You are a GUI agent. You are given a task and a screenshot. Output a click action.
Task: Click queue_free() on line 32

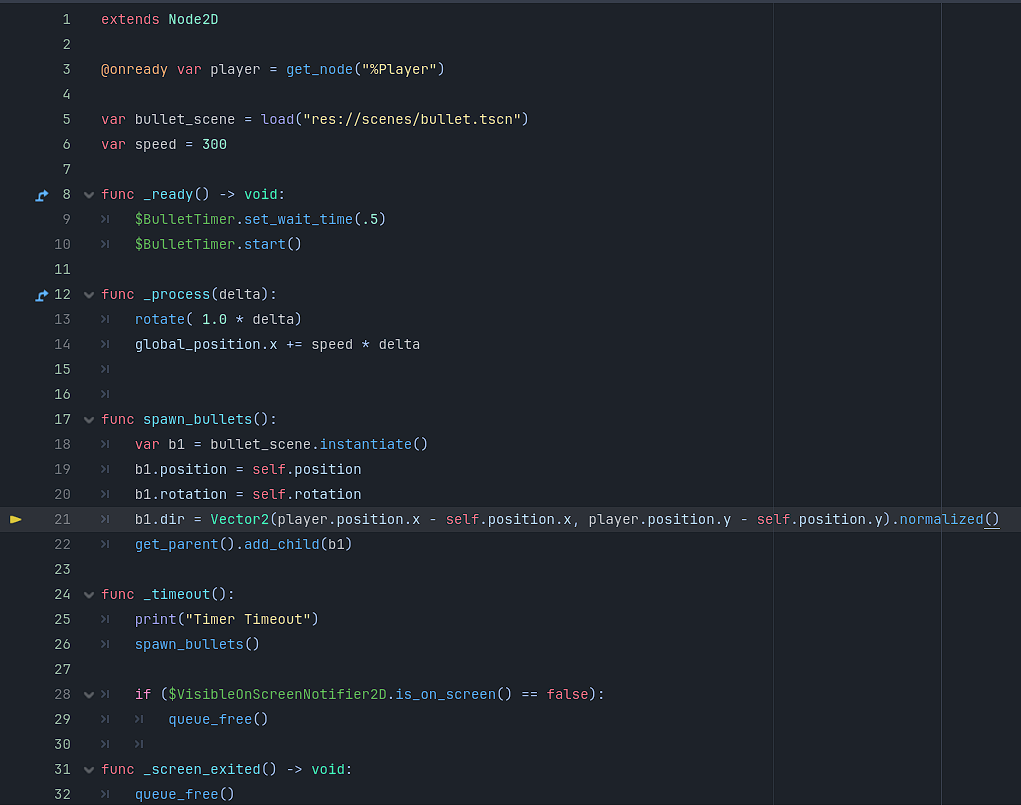tap(185, 794)
